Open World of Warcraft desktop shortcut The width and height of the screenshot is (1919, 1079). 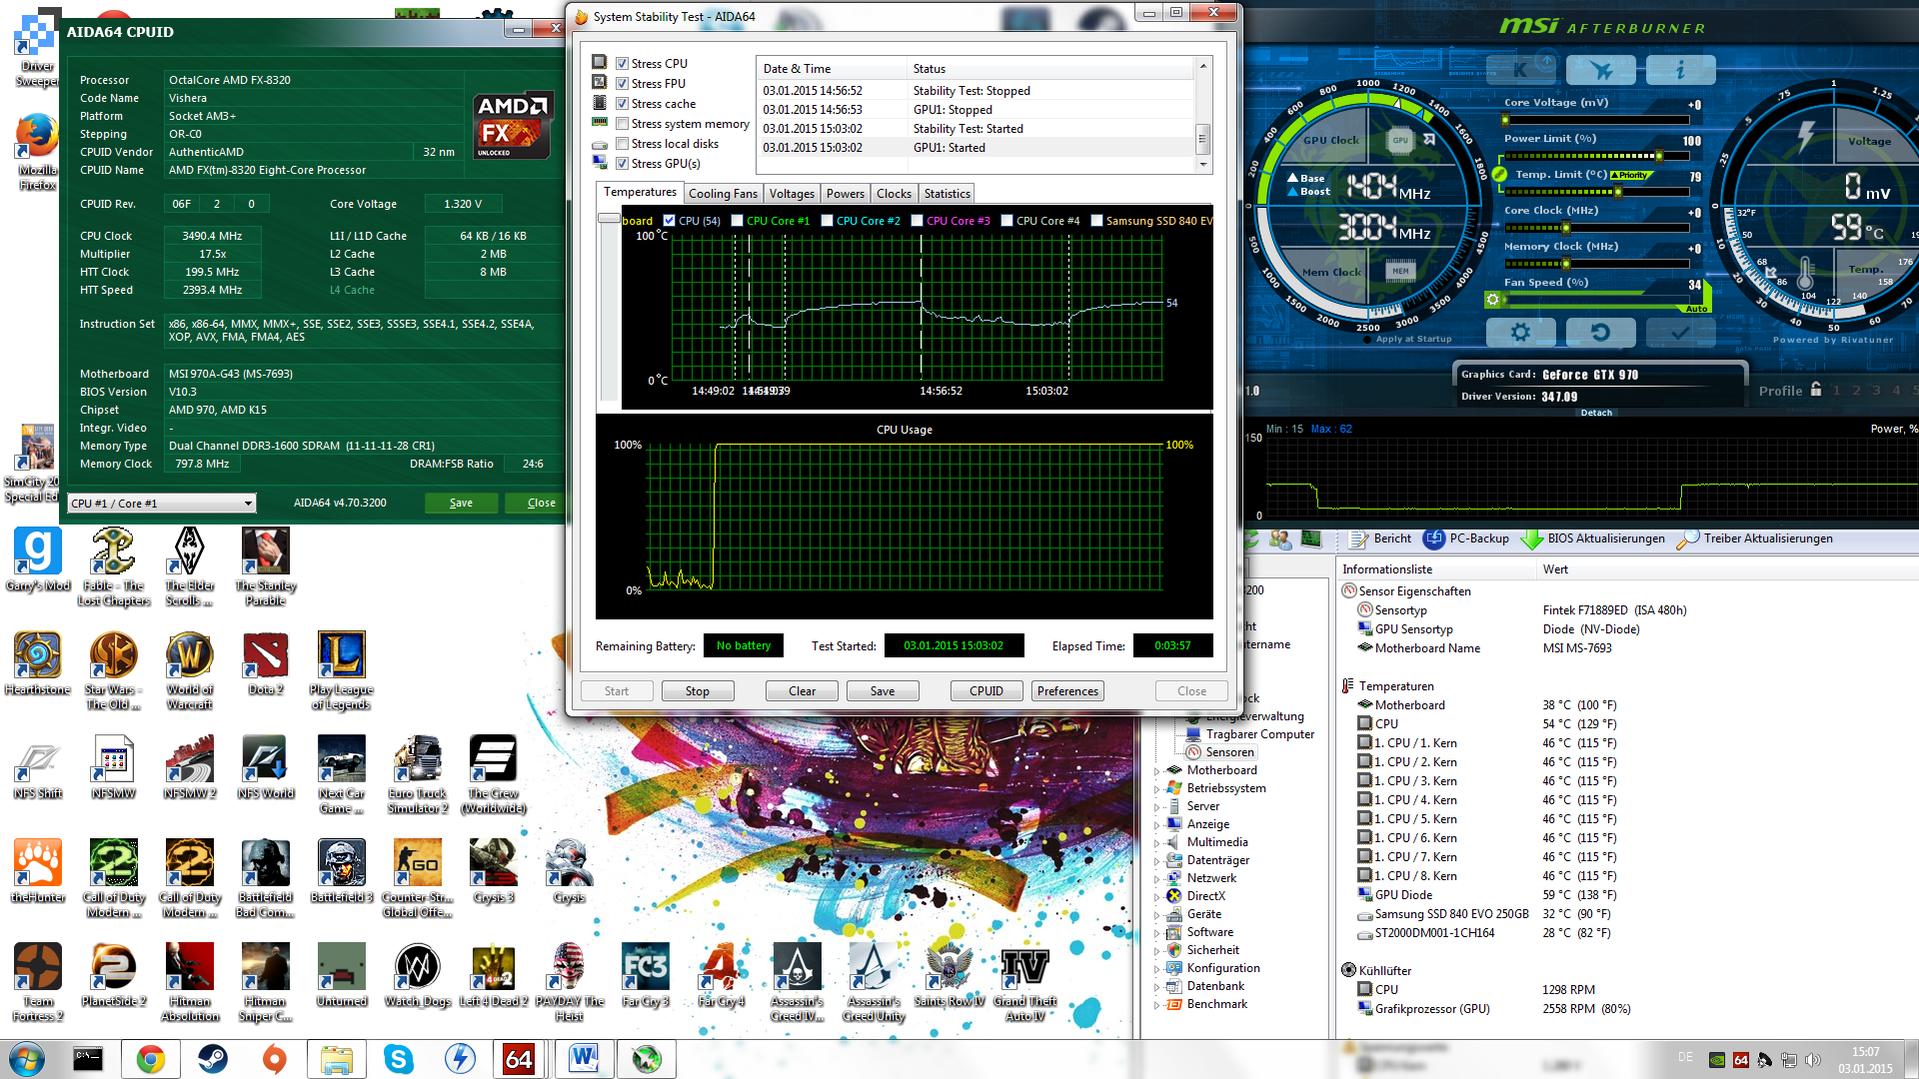tap(190, 671)
